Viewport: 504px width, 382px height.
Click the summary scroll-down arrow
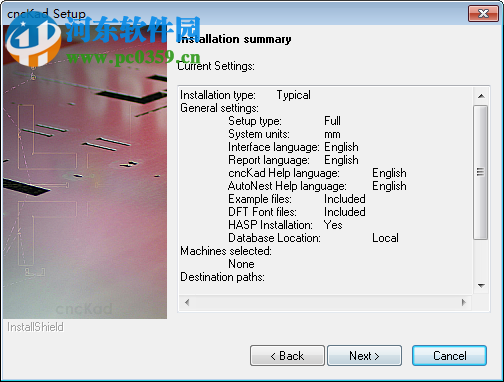click(481, 286)
